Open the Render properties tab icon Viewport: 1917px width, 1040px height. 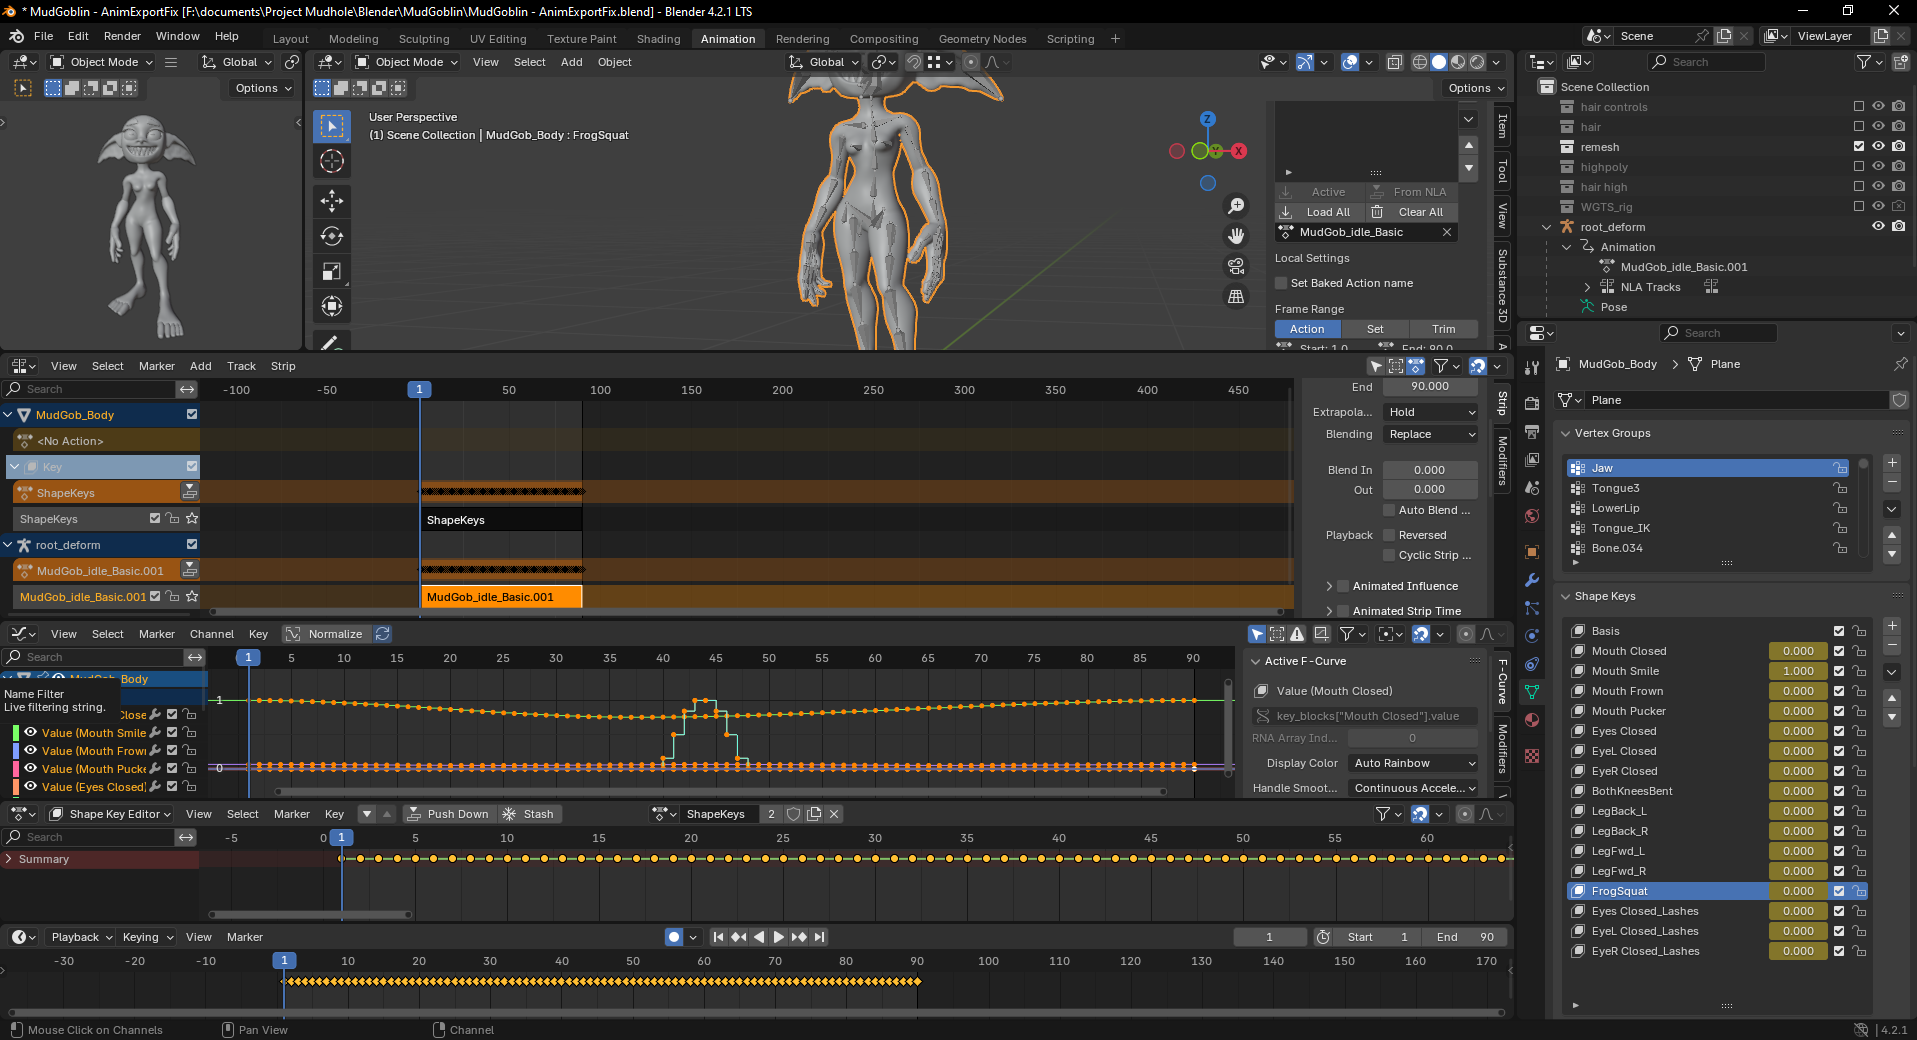[x=1532, y=403]
